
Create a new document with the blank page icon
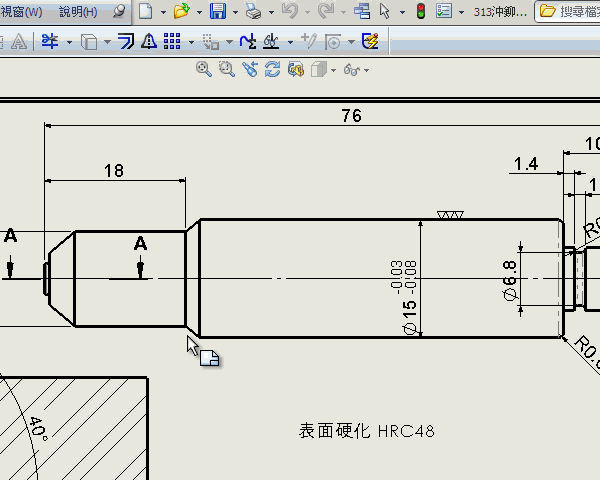[x=146, y=11]
